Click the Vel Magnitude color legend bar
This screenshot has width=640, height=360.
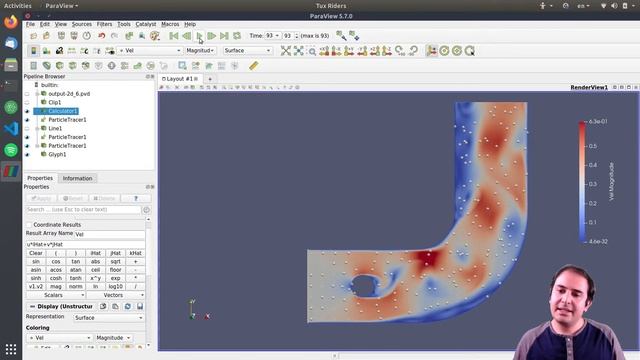tap(582, 182)
